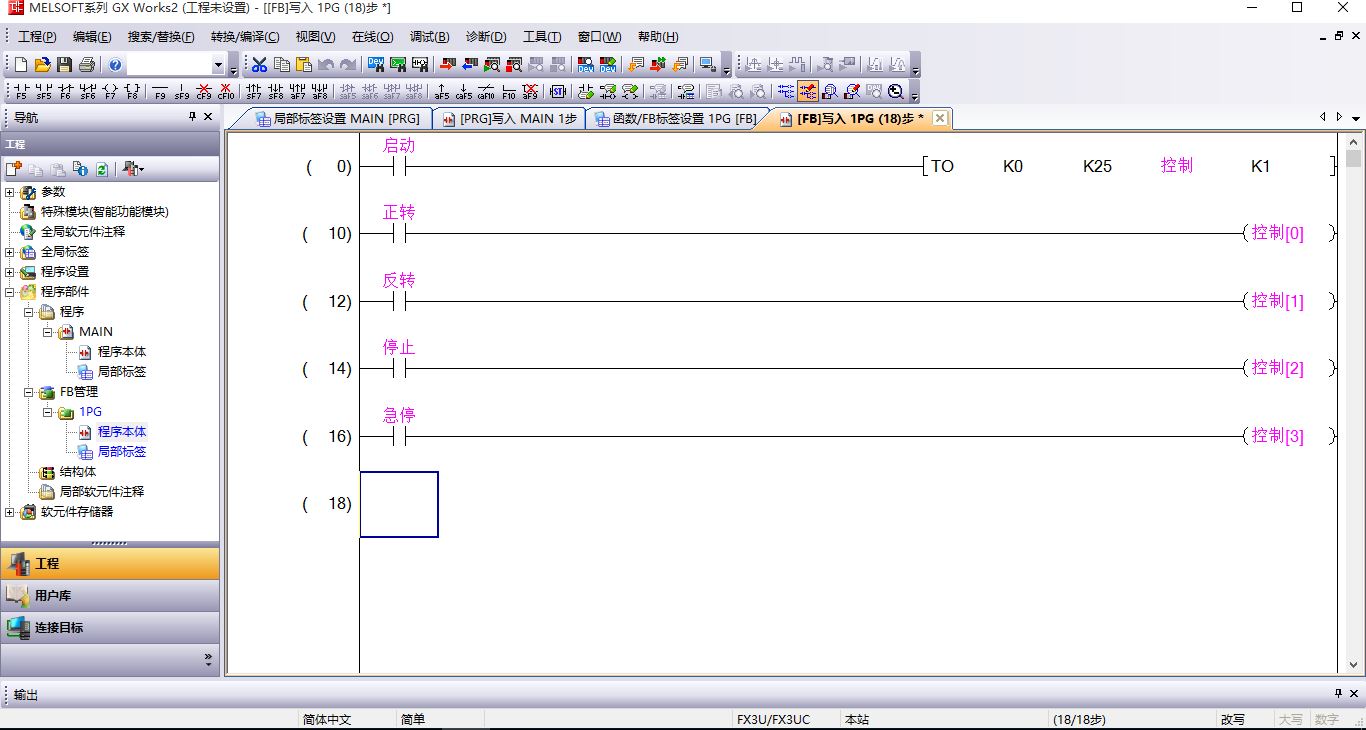This screenshot has width=1366, height=730.
Task: Open the 在线(O) menu
Action: [x=372, y=37]
